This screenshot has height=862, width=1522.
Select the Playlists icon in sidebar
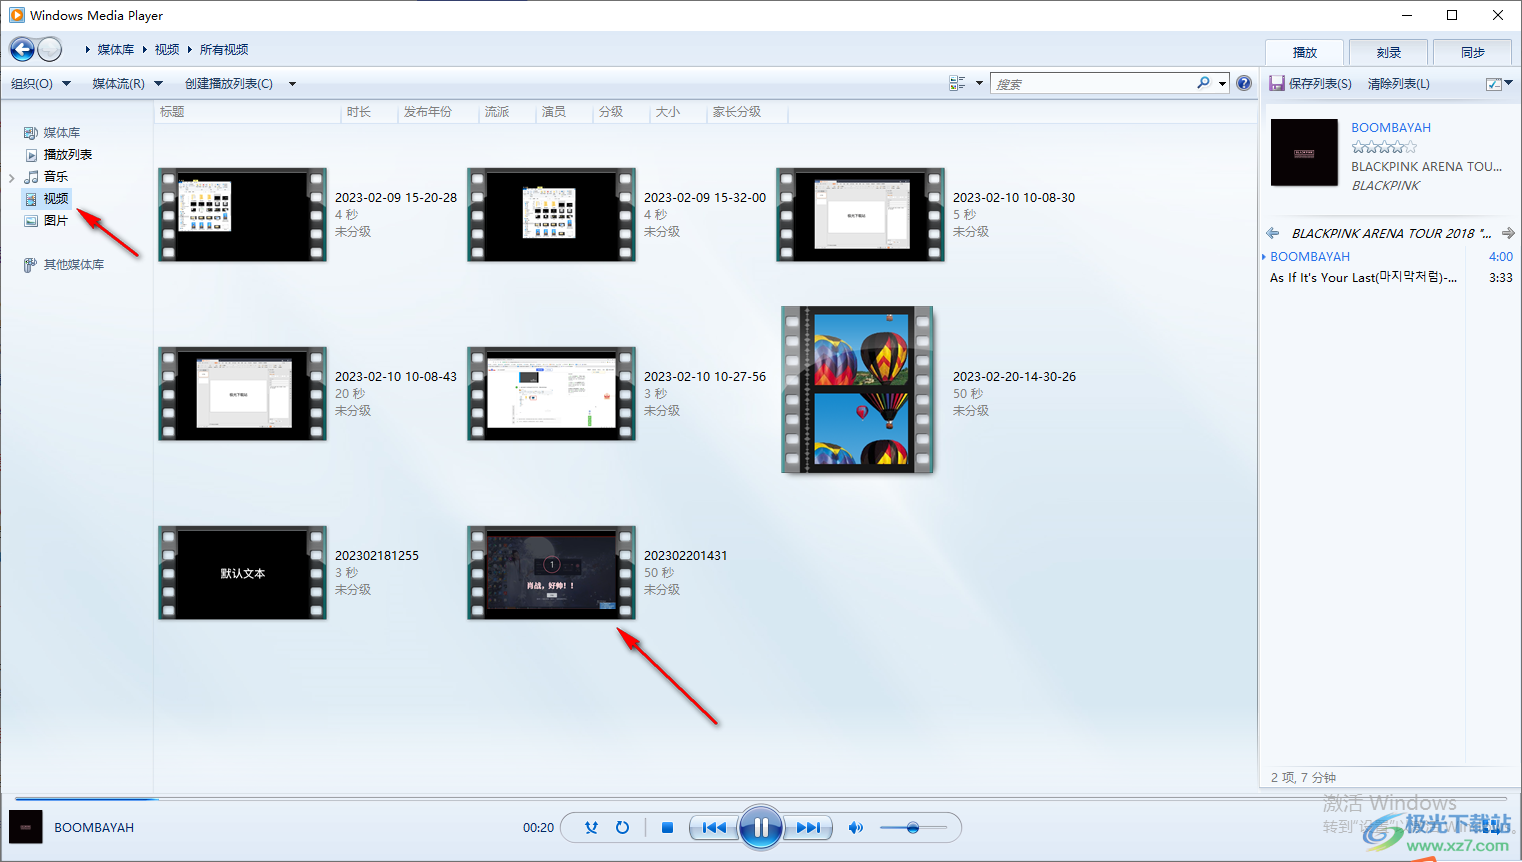pyautogui.click(x=31, y=155)
